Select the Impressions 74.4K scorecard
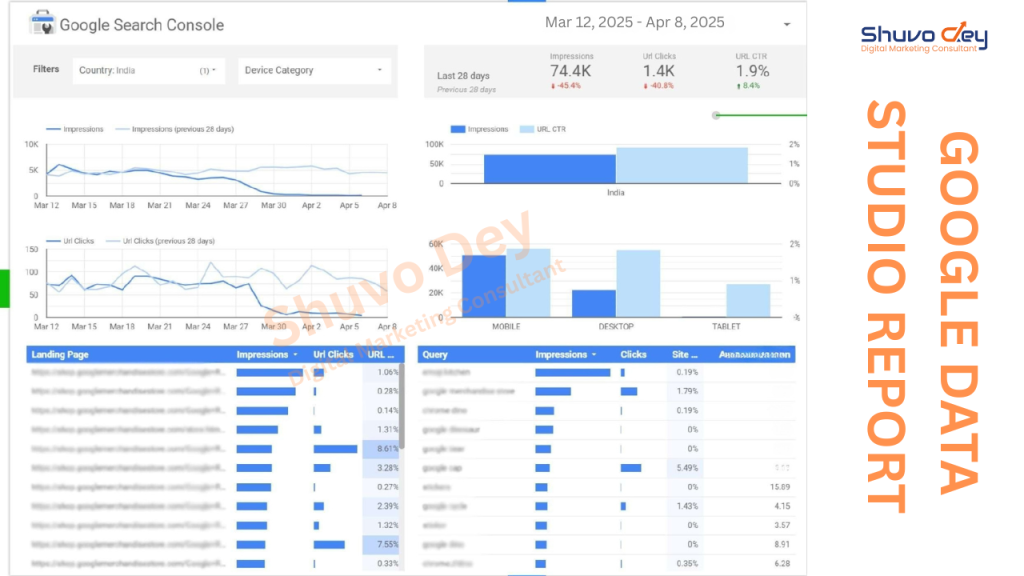Screen dimensions: 1024x576 coord(571,71)
